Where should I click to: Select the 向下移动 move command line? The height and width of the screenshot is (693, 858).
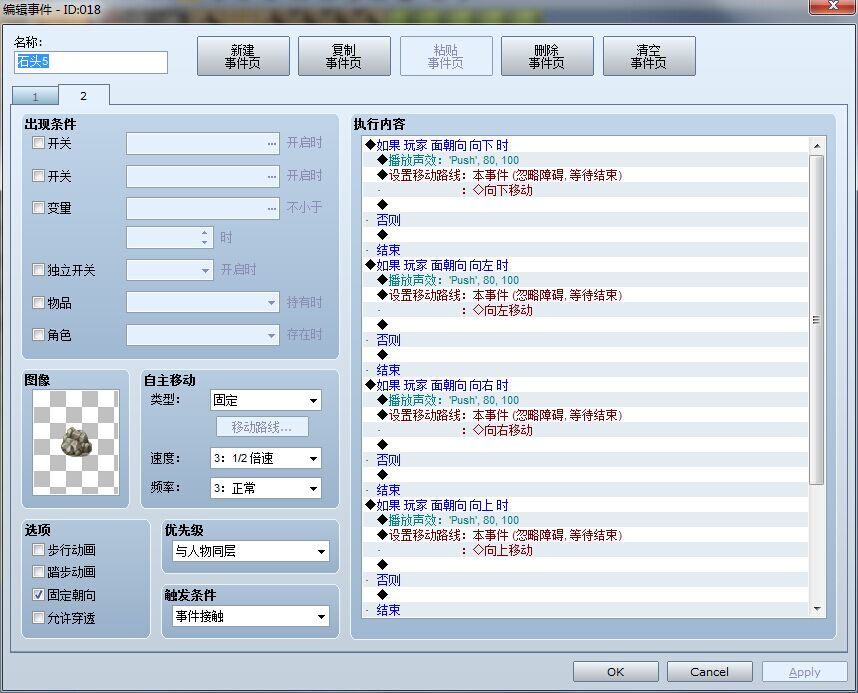pyautogui.click(x=586, y=190)
